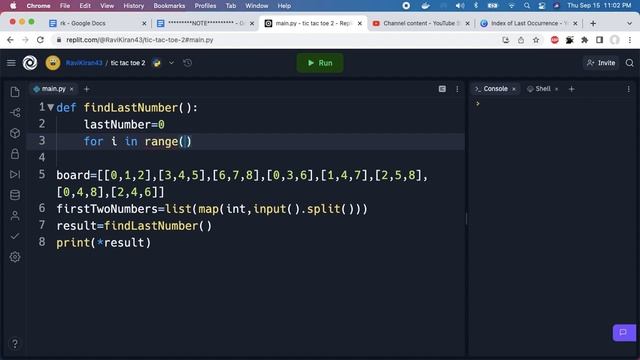Open Debugger sidebar icon
The image size is (640, 360).
[x=15, y=174]
